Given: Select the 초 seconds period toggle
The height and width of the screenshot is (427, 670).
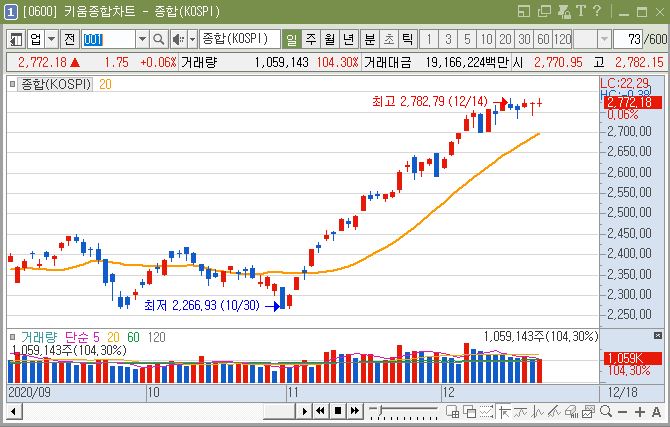Looking at the screenshot, I should 389,40.
